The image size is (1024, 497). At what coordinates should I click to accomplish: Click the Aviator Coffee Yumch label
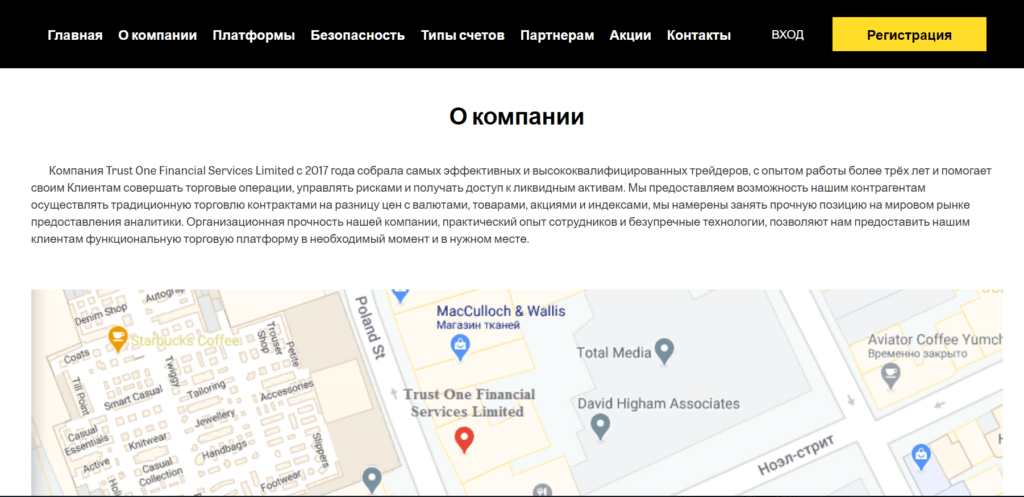[x=935, y=340]
